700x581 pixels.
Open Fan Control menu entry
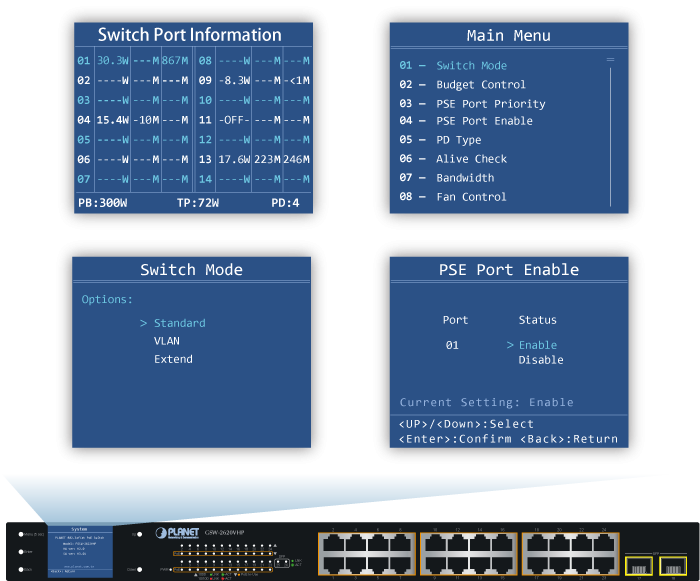click(471, 197)
